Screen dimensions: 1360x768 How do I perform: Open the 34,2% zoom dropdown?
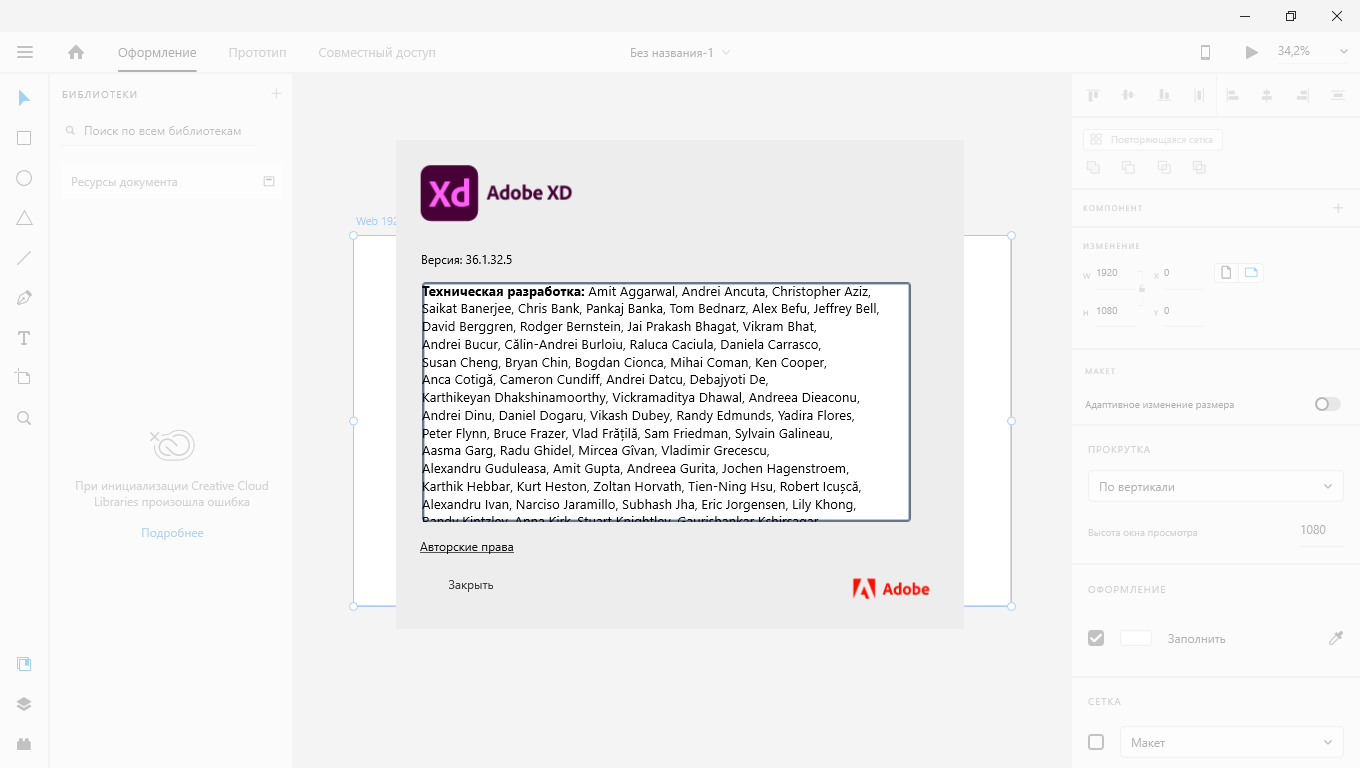1312,52
